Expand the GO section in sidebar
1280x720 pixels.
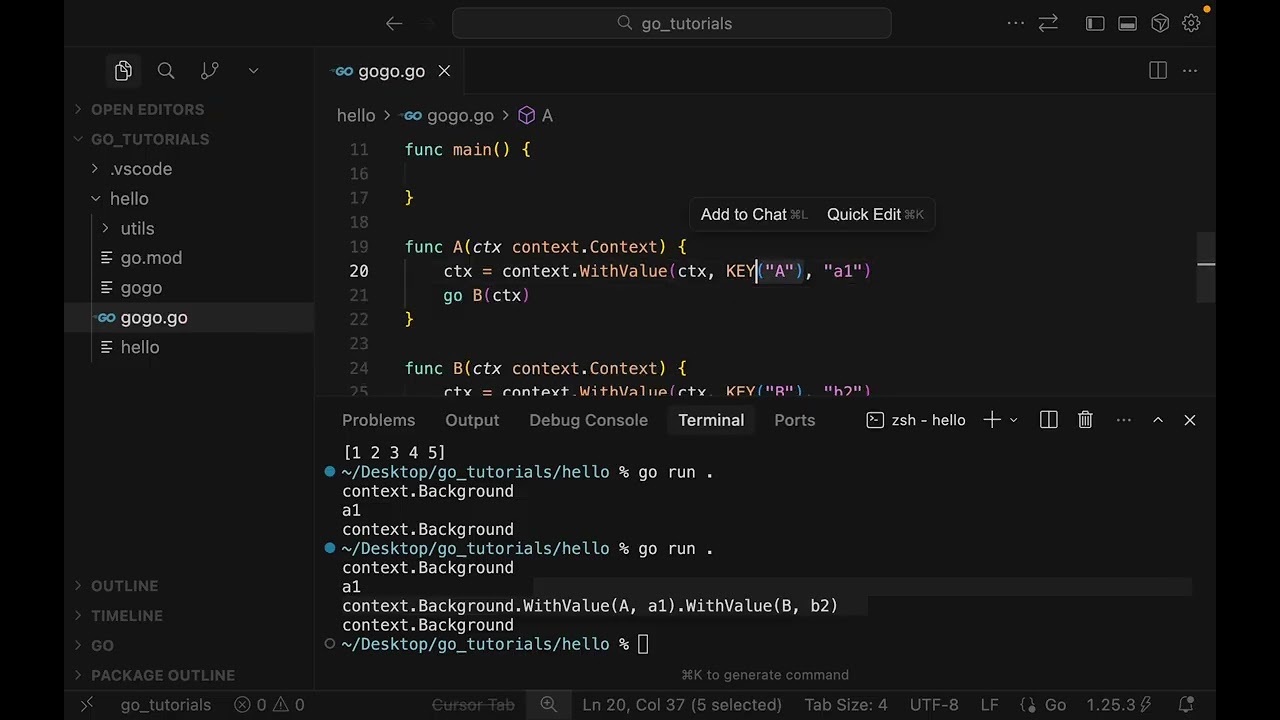tap(190, 646)
